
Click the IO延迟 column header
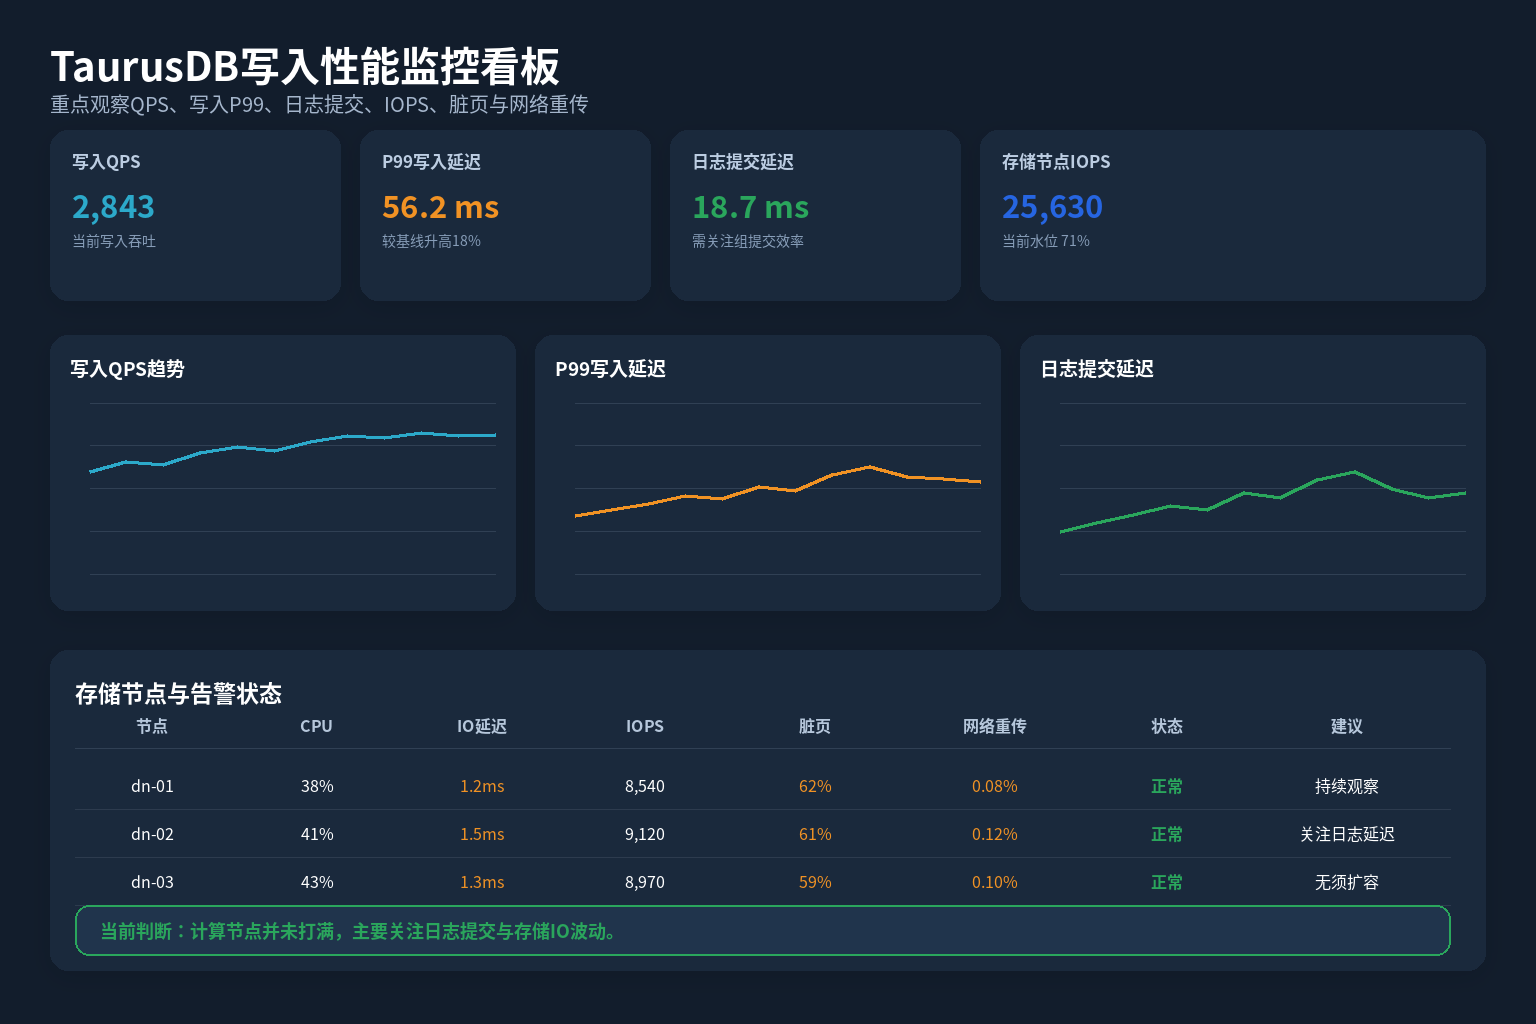tap(482, 726)
